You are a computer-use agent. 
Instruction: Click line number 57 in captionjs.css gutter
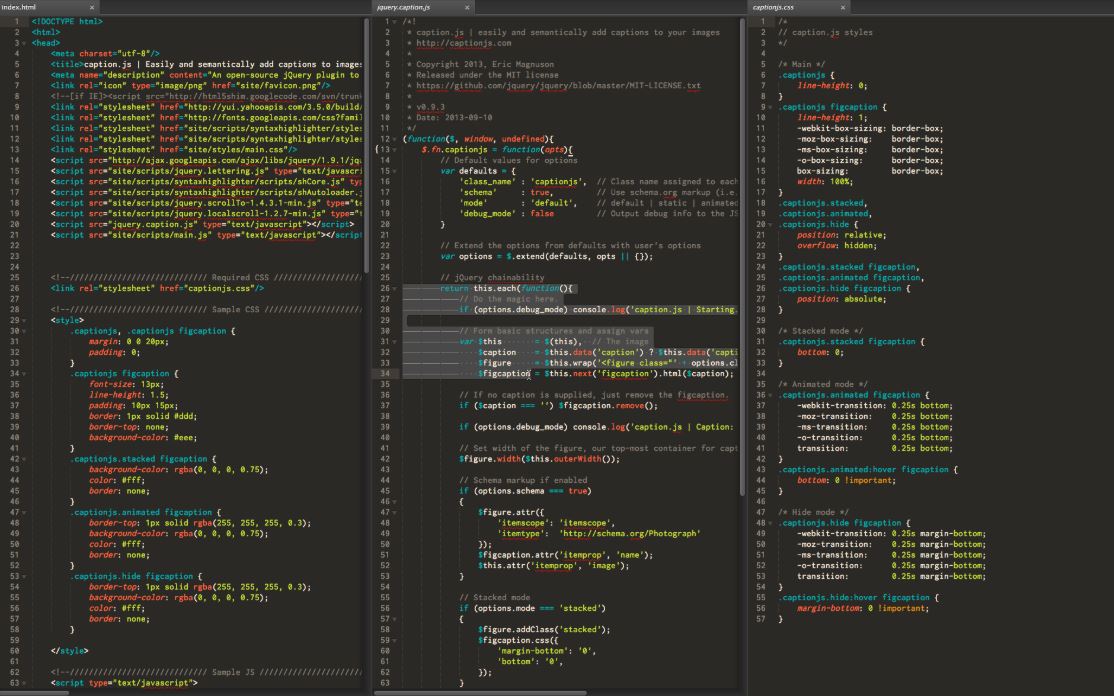coord(760,619)
